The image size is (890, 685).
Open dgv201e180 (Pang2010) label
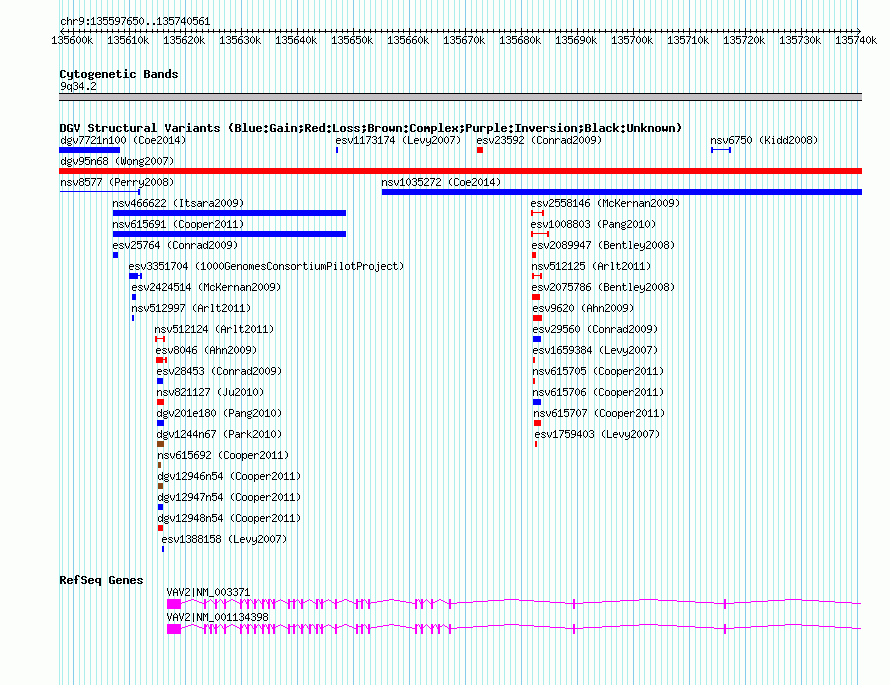(x=219, y=413)
